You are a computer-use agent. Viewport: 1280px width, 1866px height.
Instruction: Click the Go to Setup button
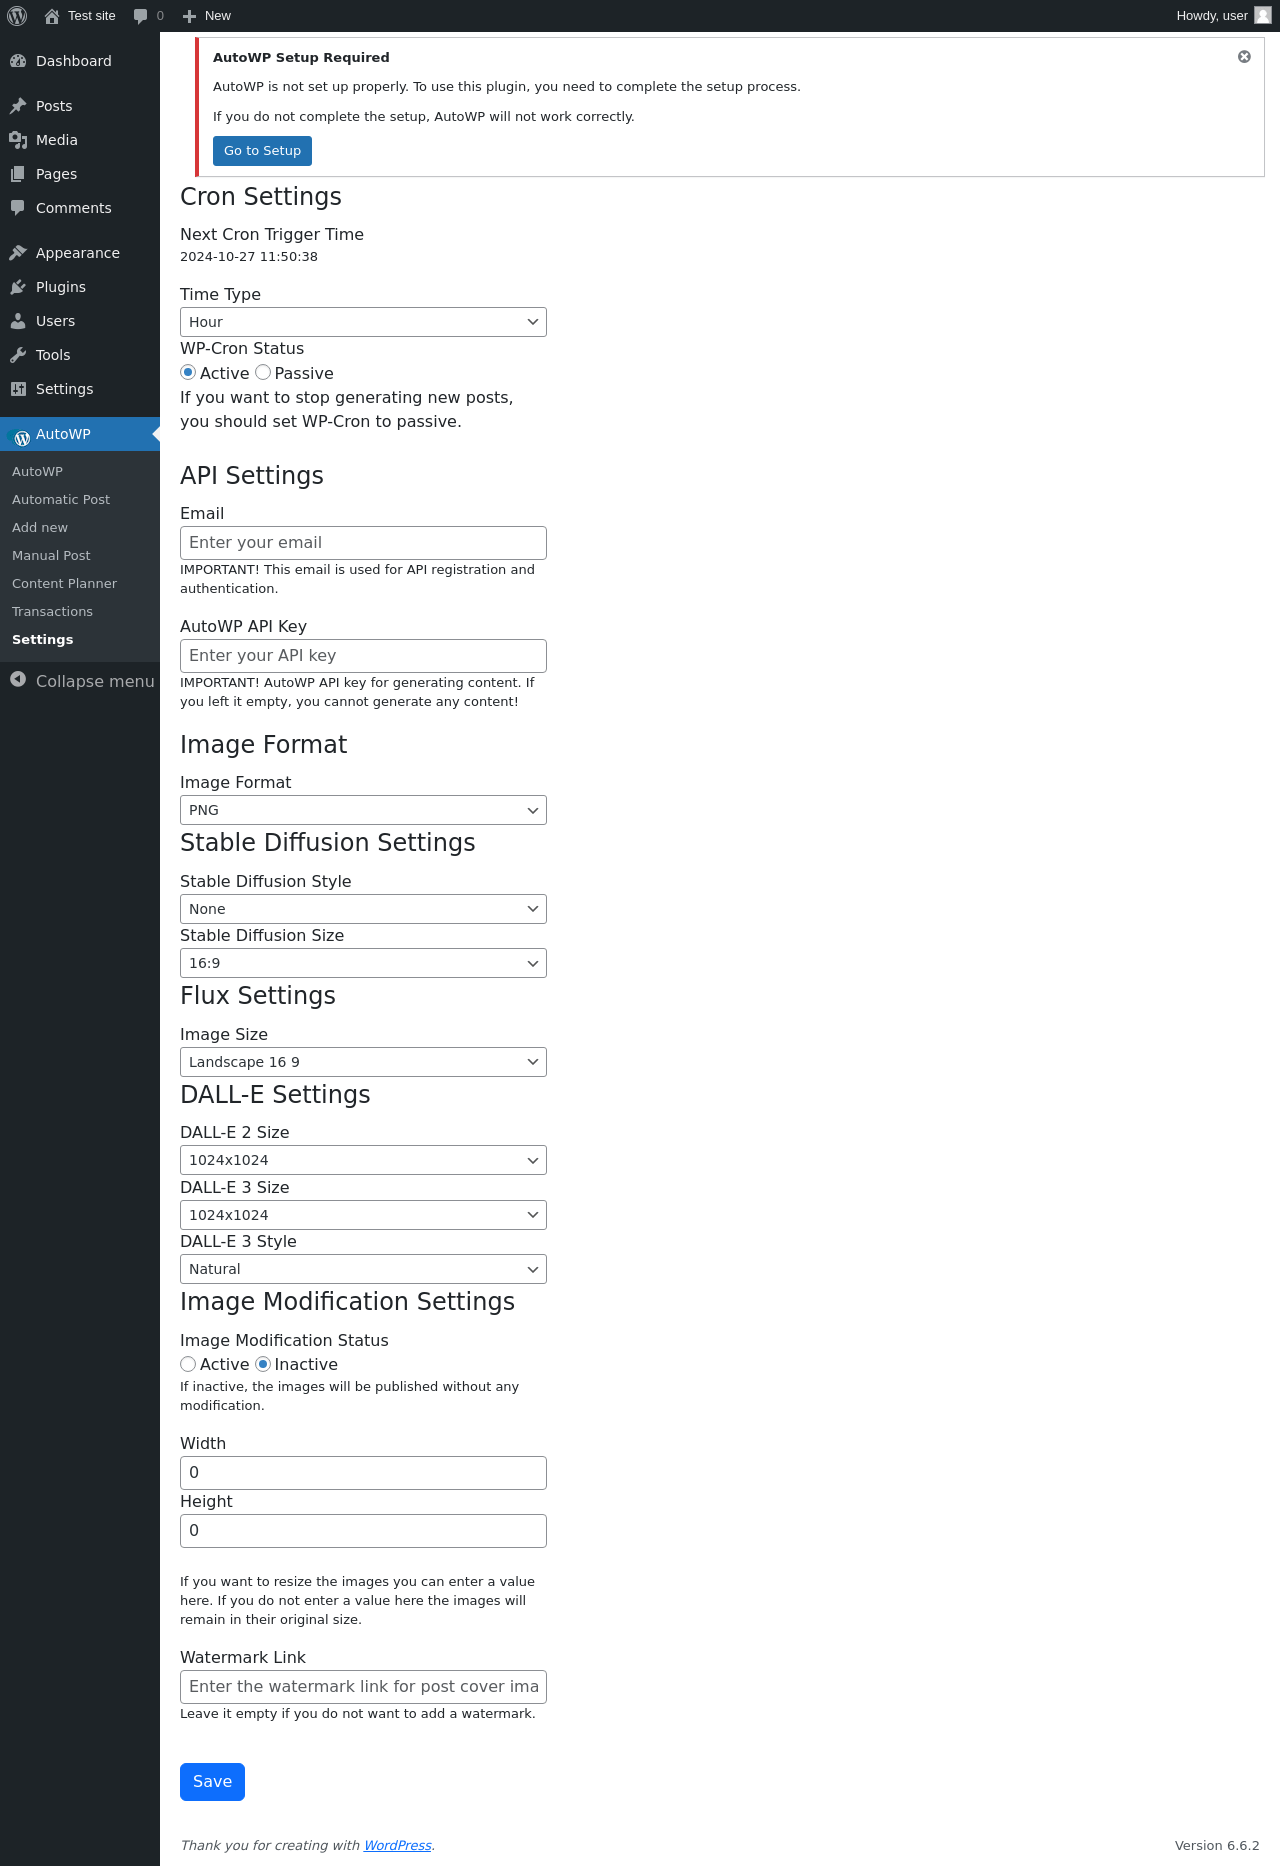click(x=262, y=151)
